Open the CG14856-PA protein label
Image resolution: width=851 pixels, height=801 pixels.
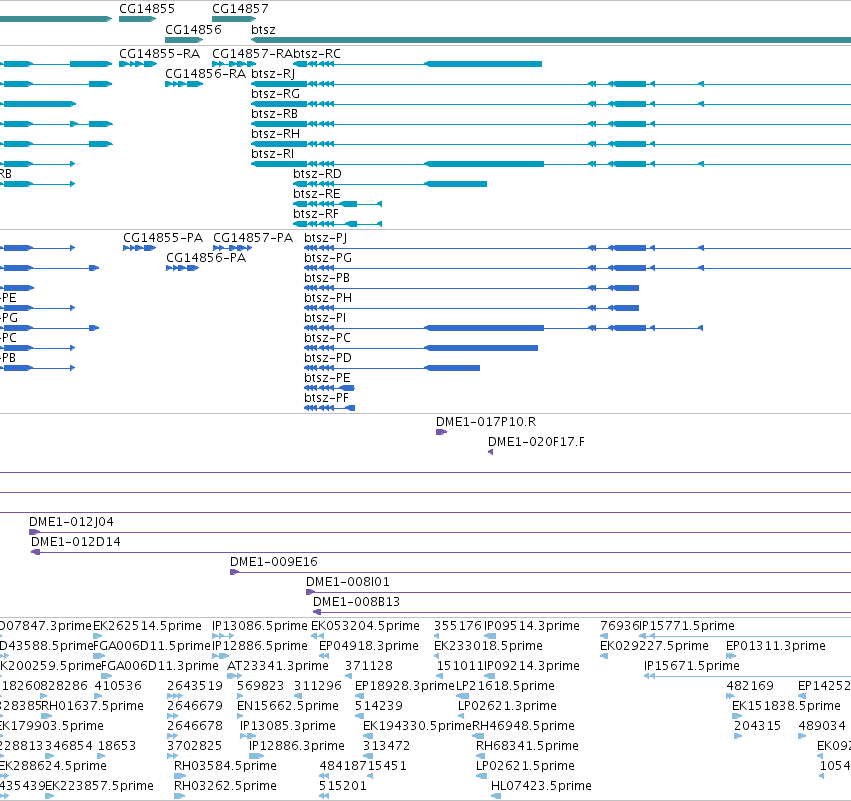point(206,258)
